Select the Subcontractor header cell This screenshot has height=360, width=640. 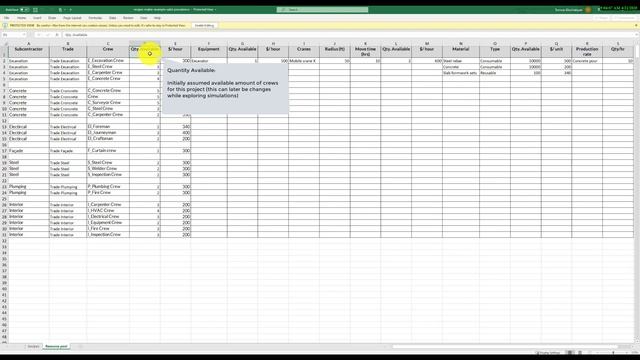(x=29, y=51)
